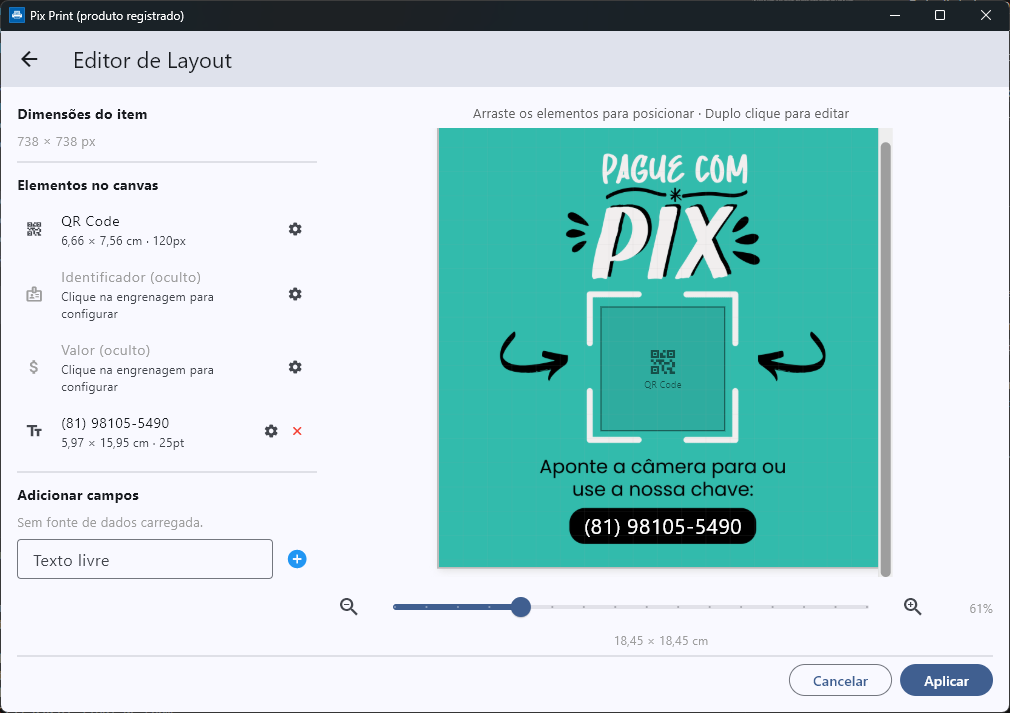Viewport: 1010px width, 713px height.
Task: Click the zoom slider handle
Action: click(520, 607)
